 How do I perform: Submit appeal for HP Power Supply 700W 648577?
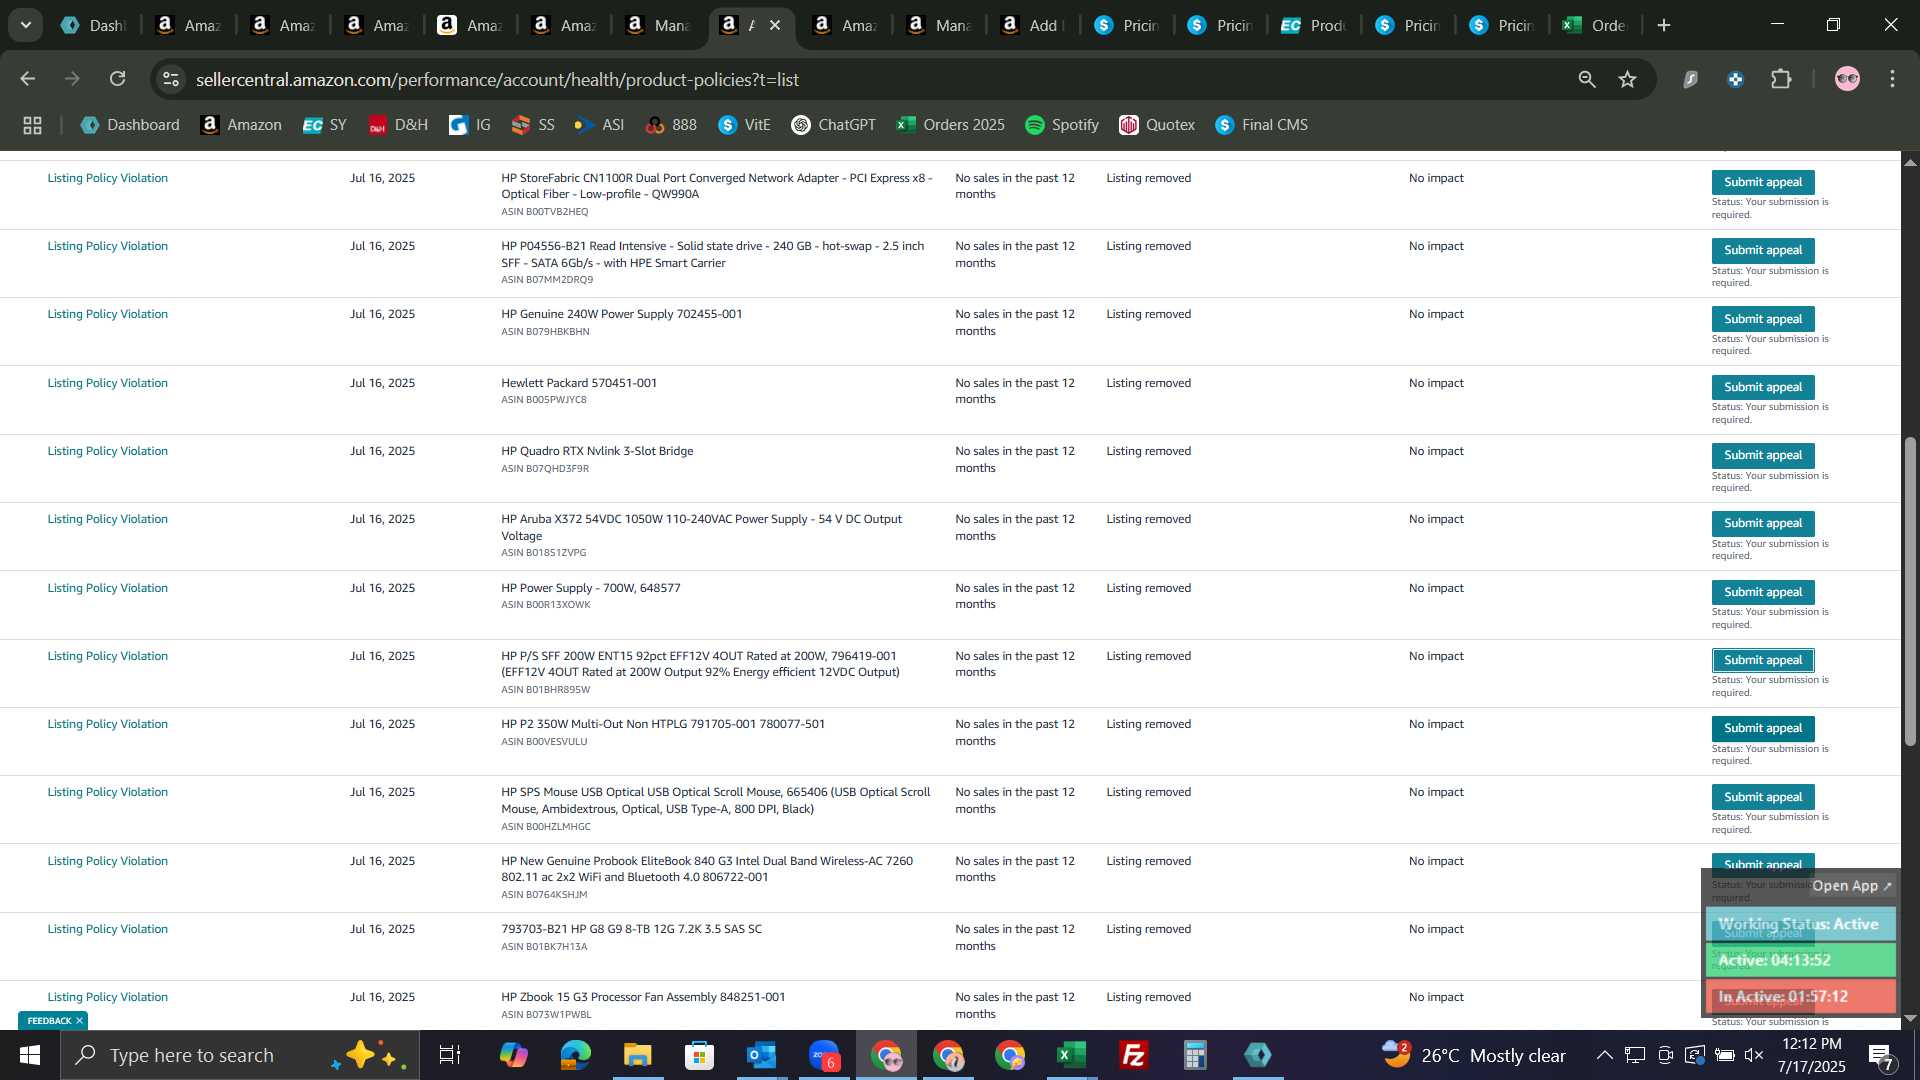(1762, 592)
